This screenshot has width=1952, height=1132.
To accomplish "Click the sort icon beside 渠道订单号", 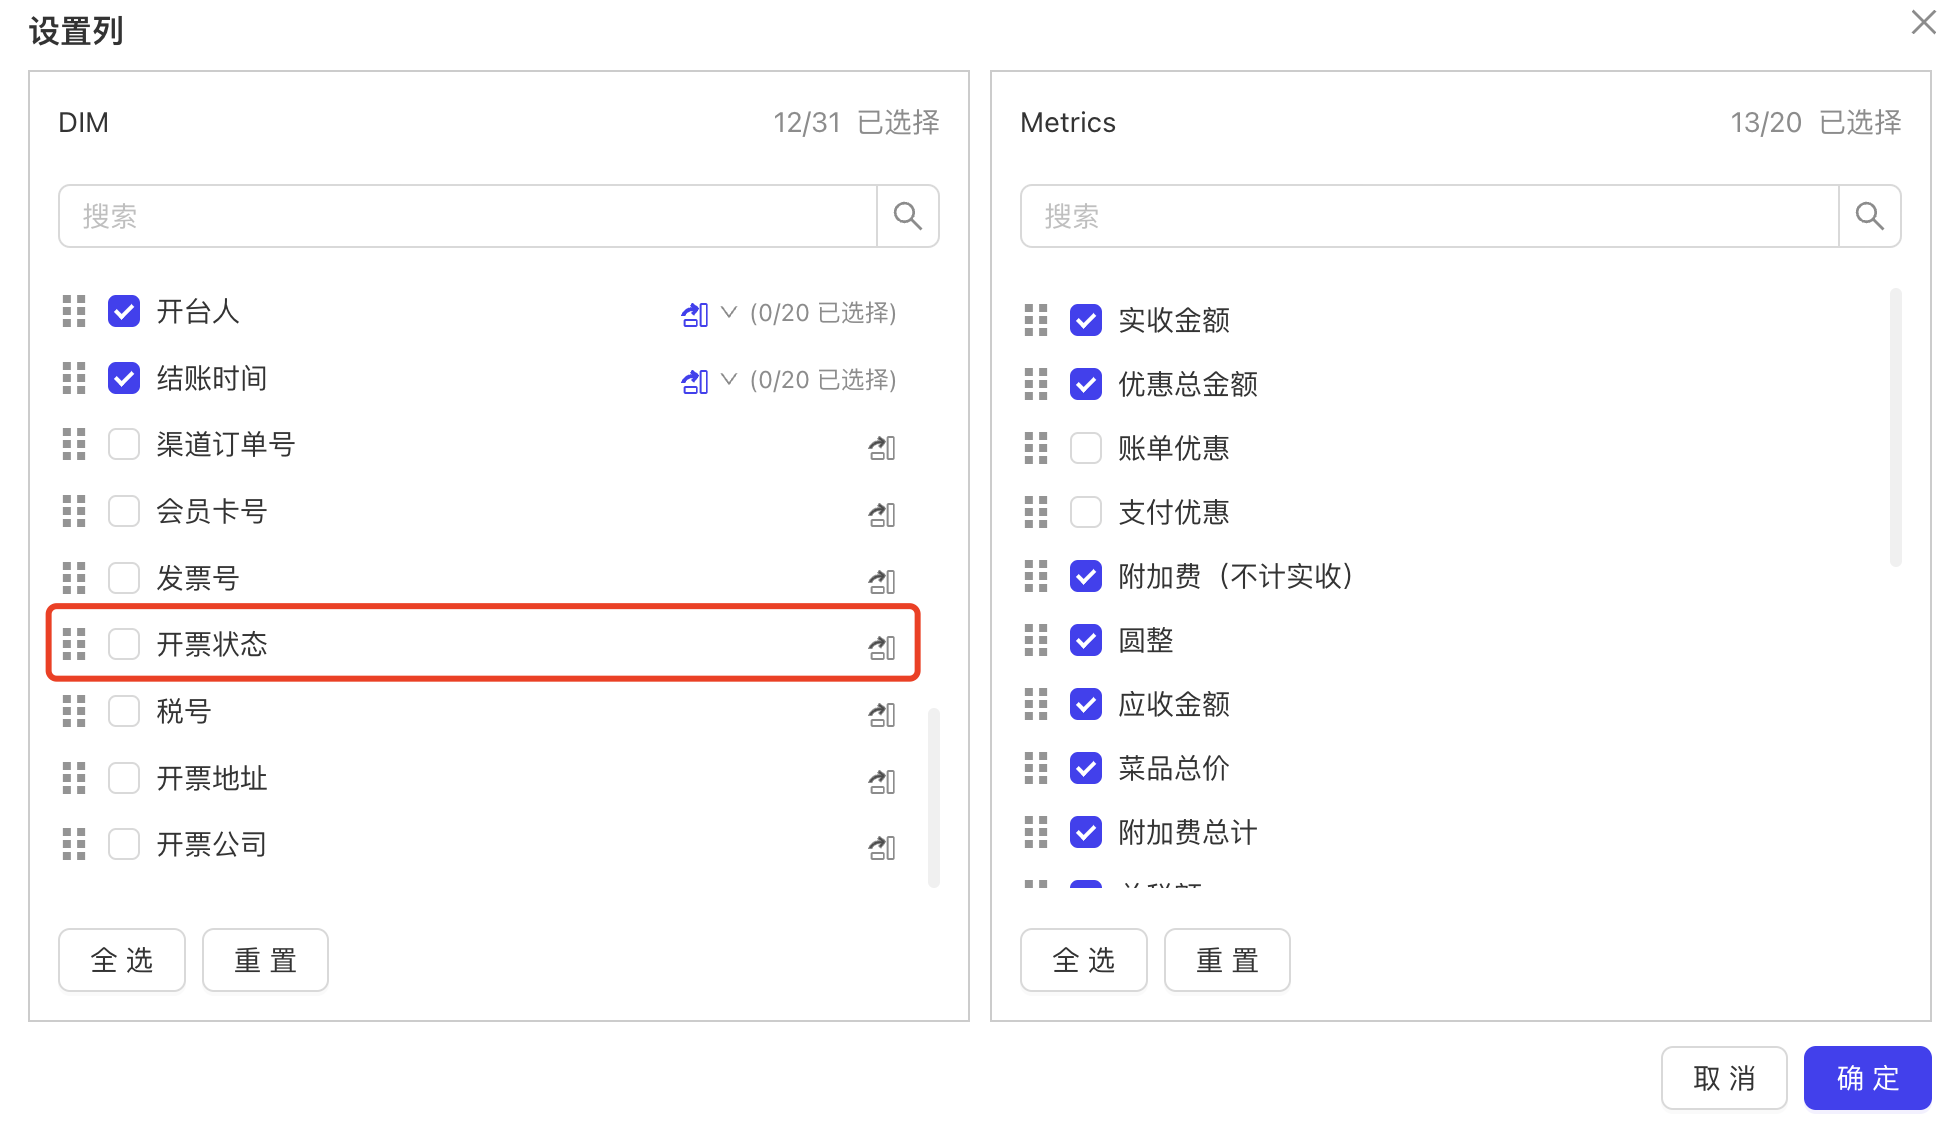I will (882, 447).
